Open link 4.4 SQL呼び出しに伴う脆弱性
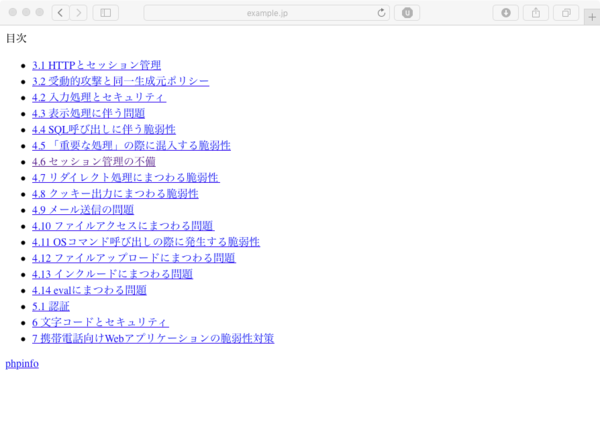Viewport: 600px width, 440px height. (x=104, y=130)
